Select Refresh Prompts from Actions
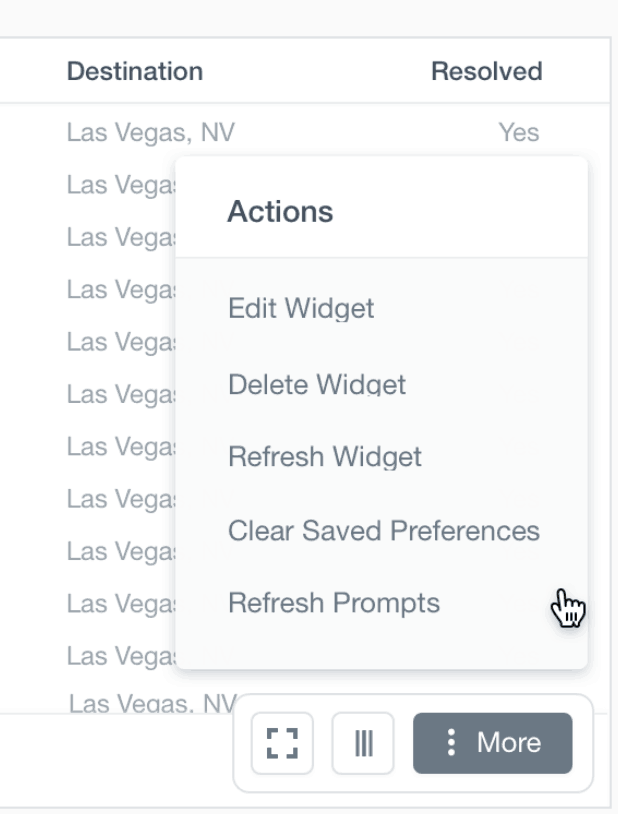 tap(334, 603)
